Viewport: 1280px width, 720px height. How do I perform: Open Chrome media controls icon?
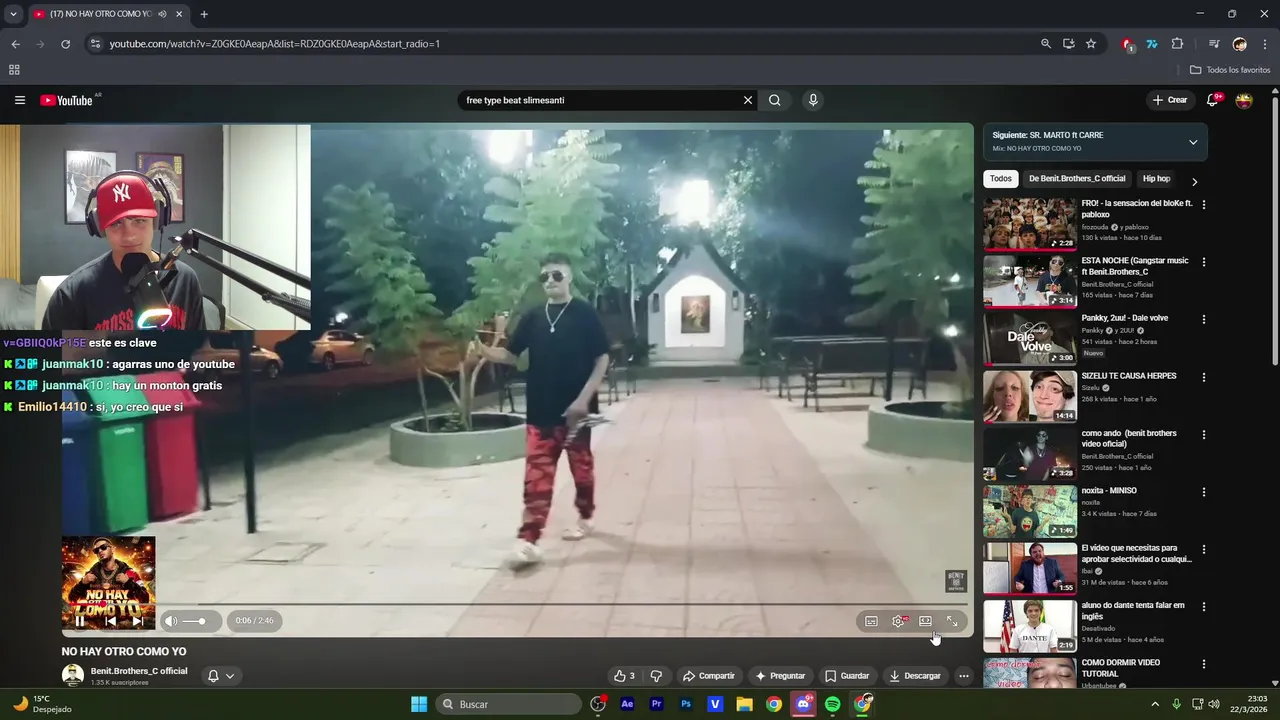(x=1213, y=44)
